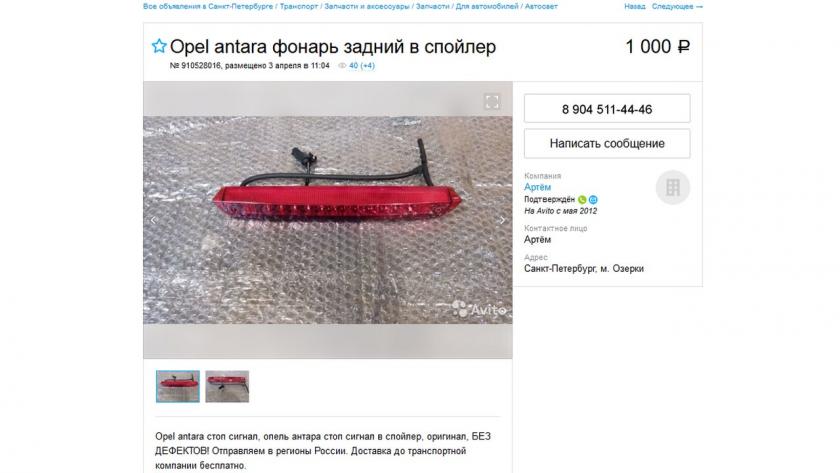
Task: Select the second photo thumbnail
Action: 227,386
